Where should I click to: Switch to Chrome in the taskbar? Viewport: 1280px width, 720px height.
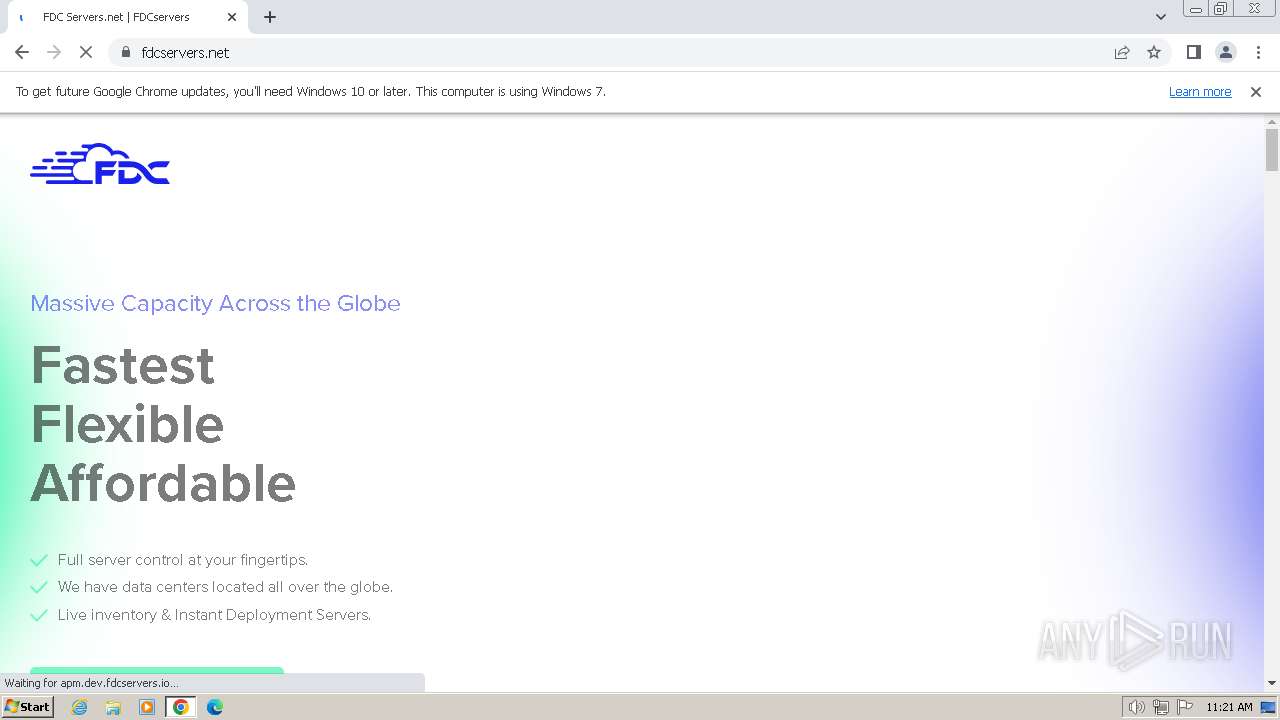tap(181, 707)
